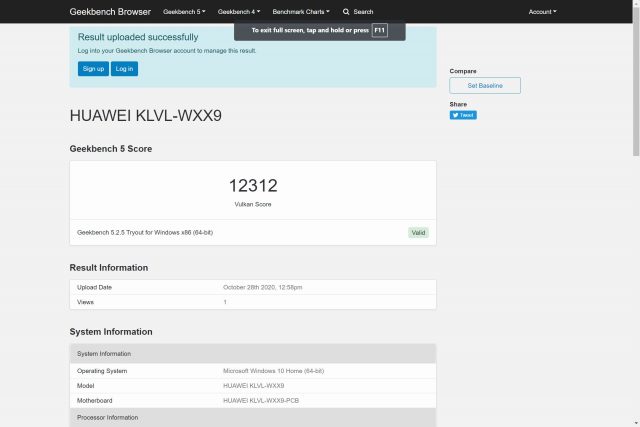Image resolution: width=640 pixels, height=427 pixels.
Task: Click the Sign up button
Action: (x=93, y=69)
